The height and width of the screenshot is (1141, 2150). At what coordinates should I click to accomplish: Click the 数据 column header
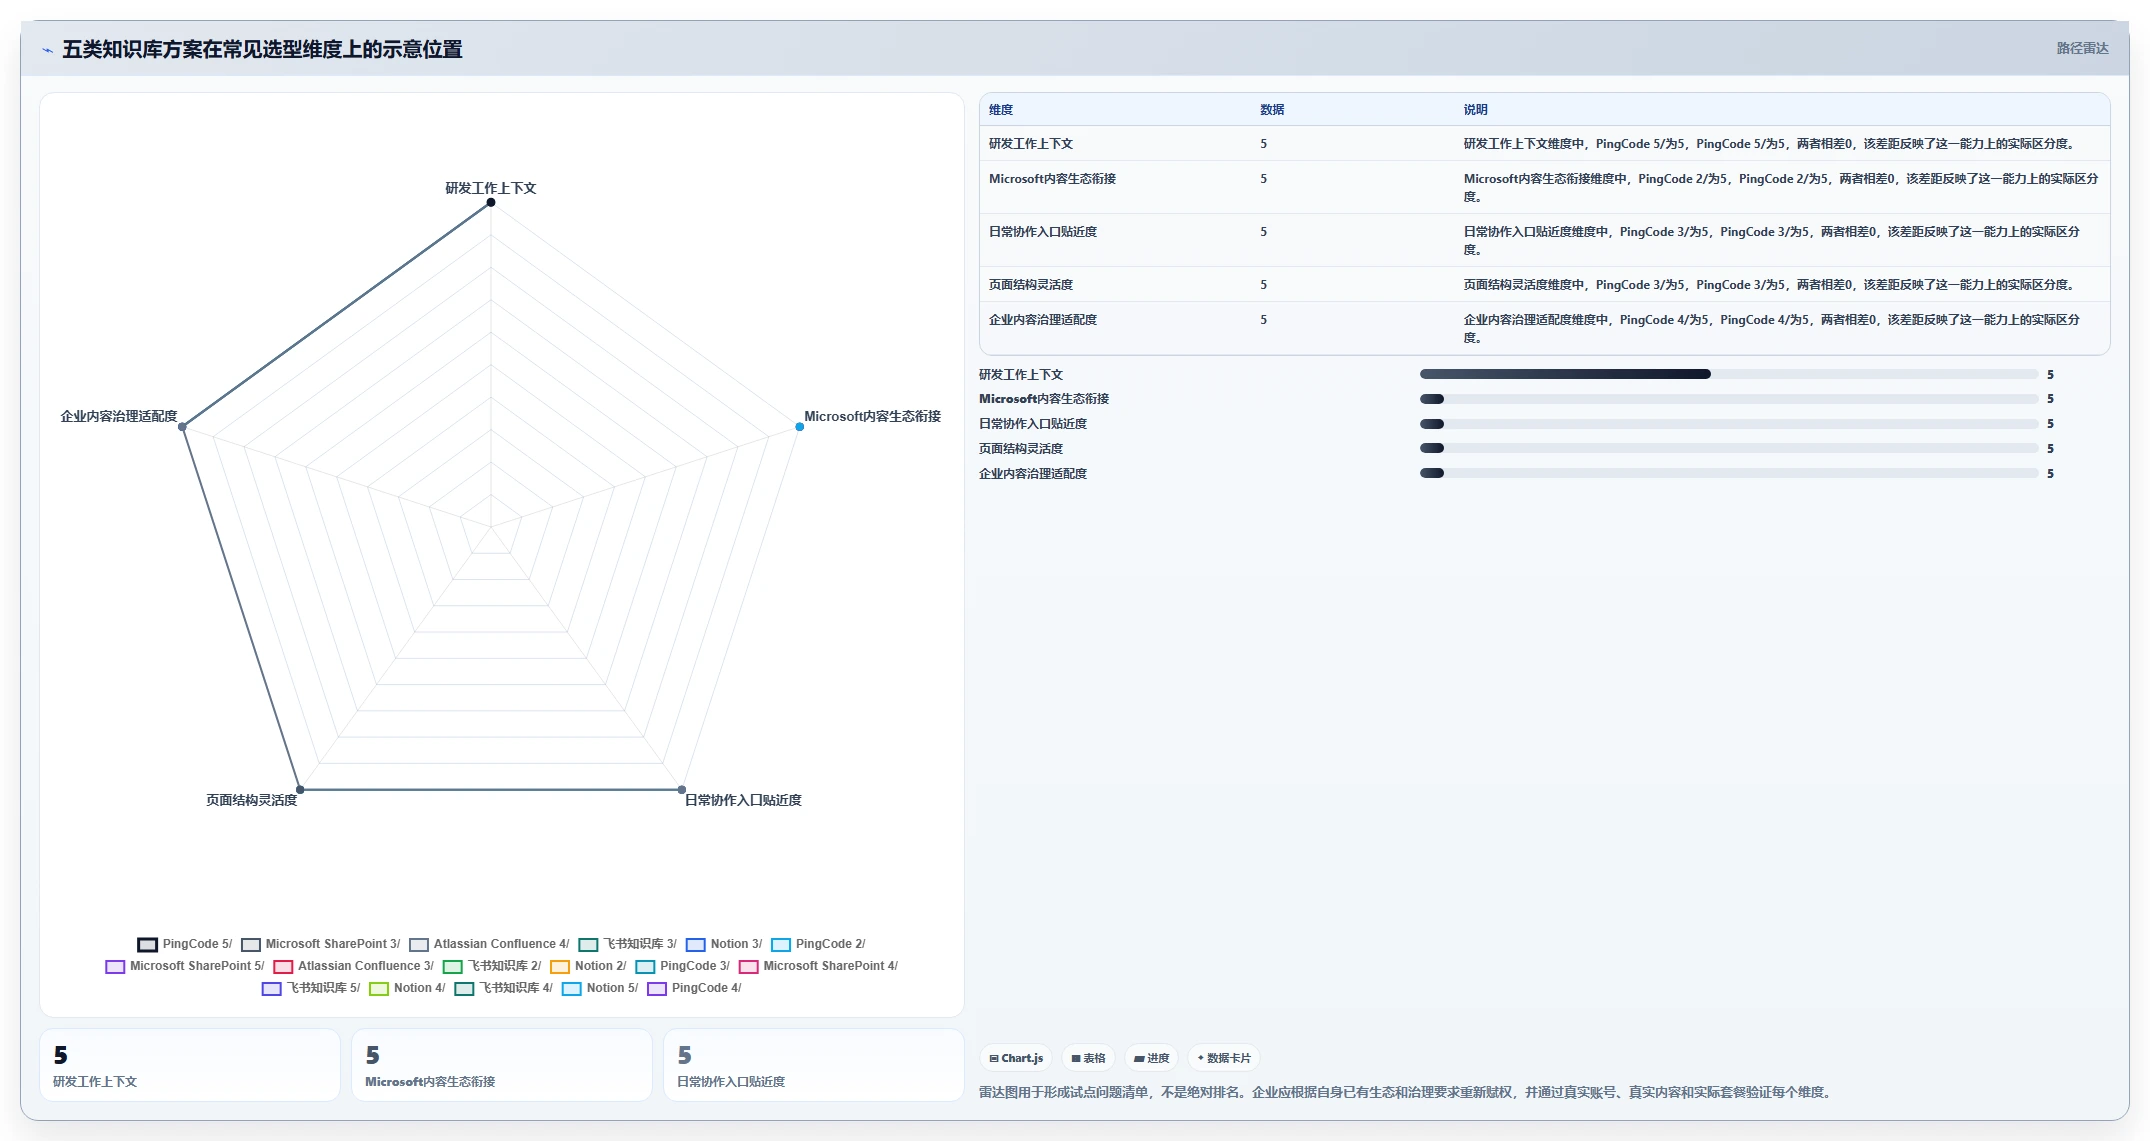[1272, 110]
